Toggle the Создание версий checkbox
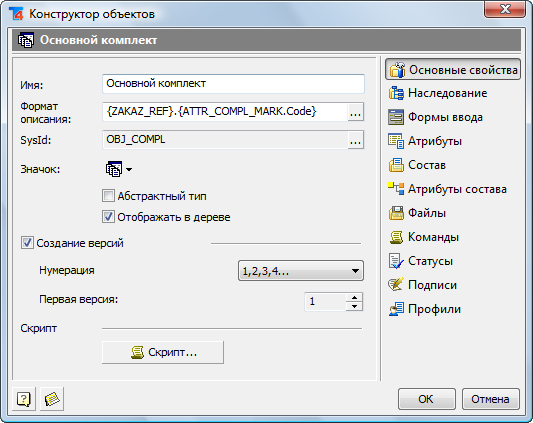Screen dimensions: 533x423 [x=27, y=243]
